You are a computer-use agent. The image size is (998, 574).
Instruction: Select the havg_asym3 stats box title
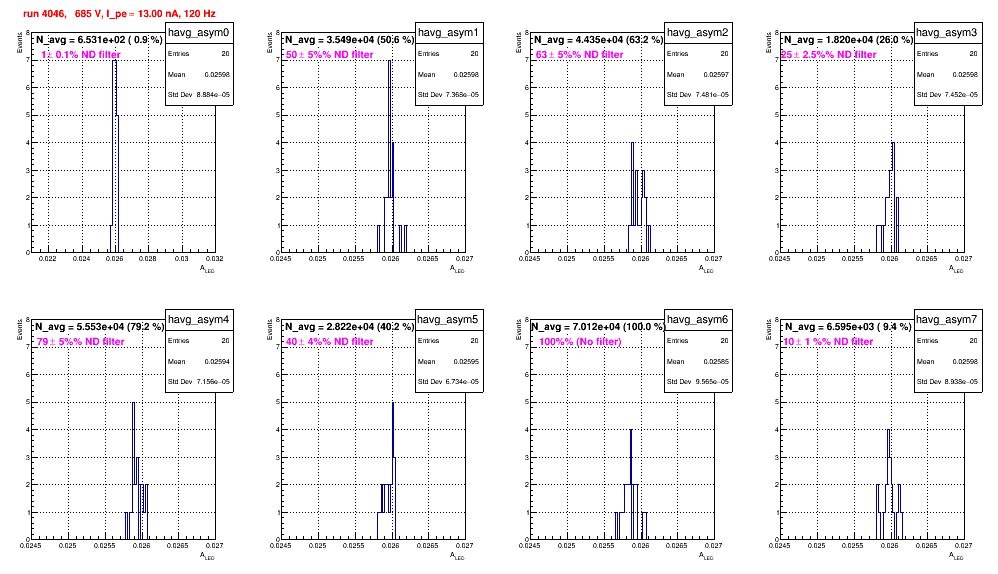(x=948, y=32)
